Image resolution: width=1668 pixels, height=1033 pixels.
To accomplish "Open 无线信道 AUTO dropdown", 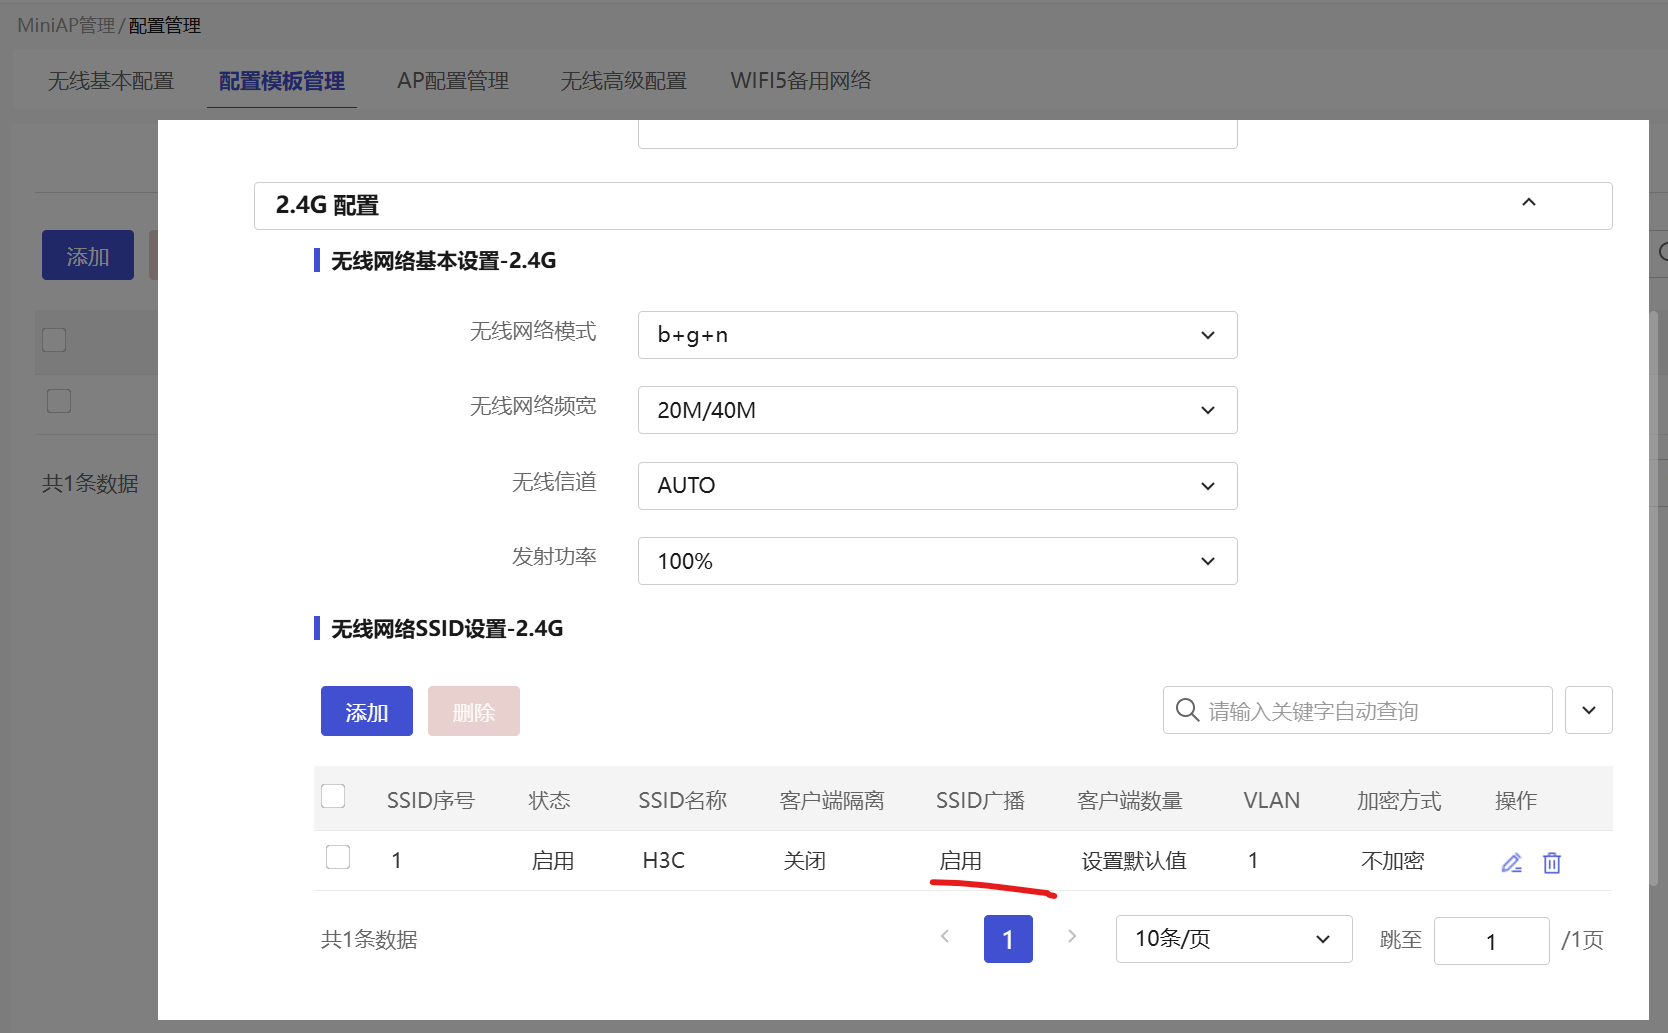I will pyautogui.click(x=937, y=486).
